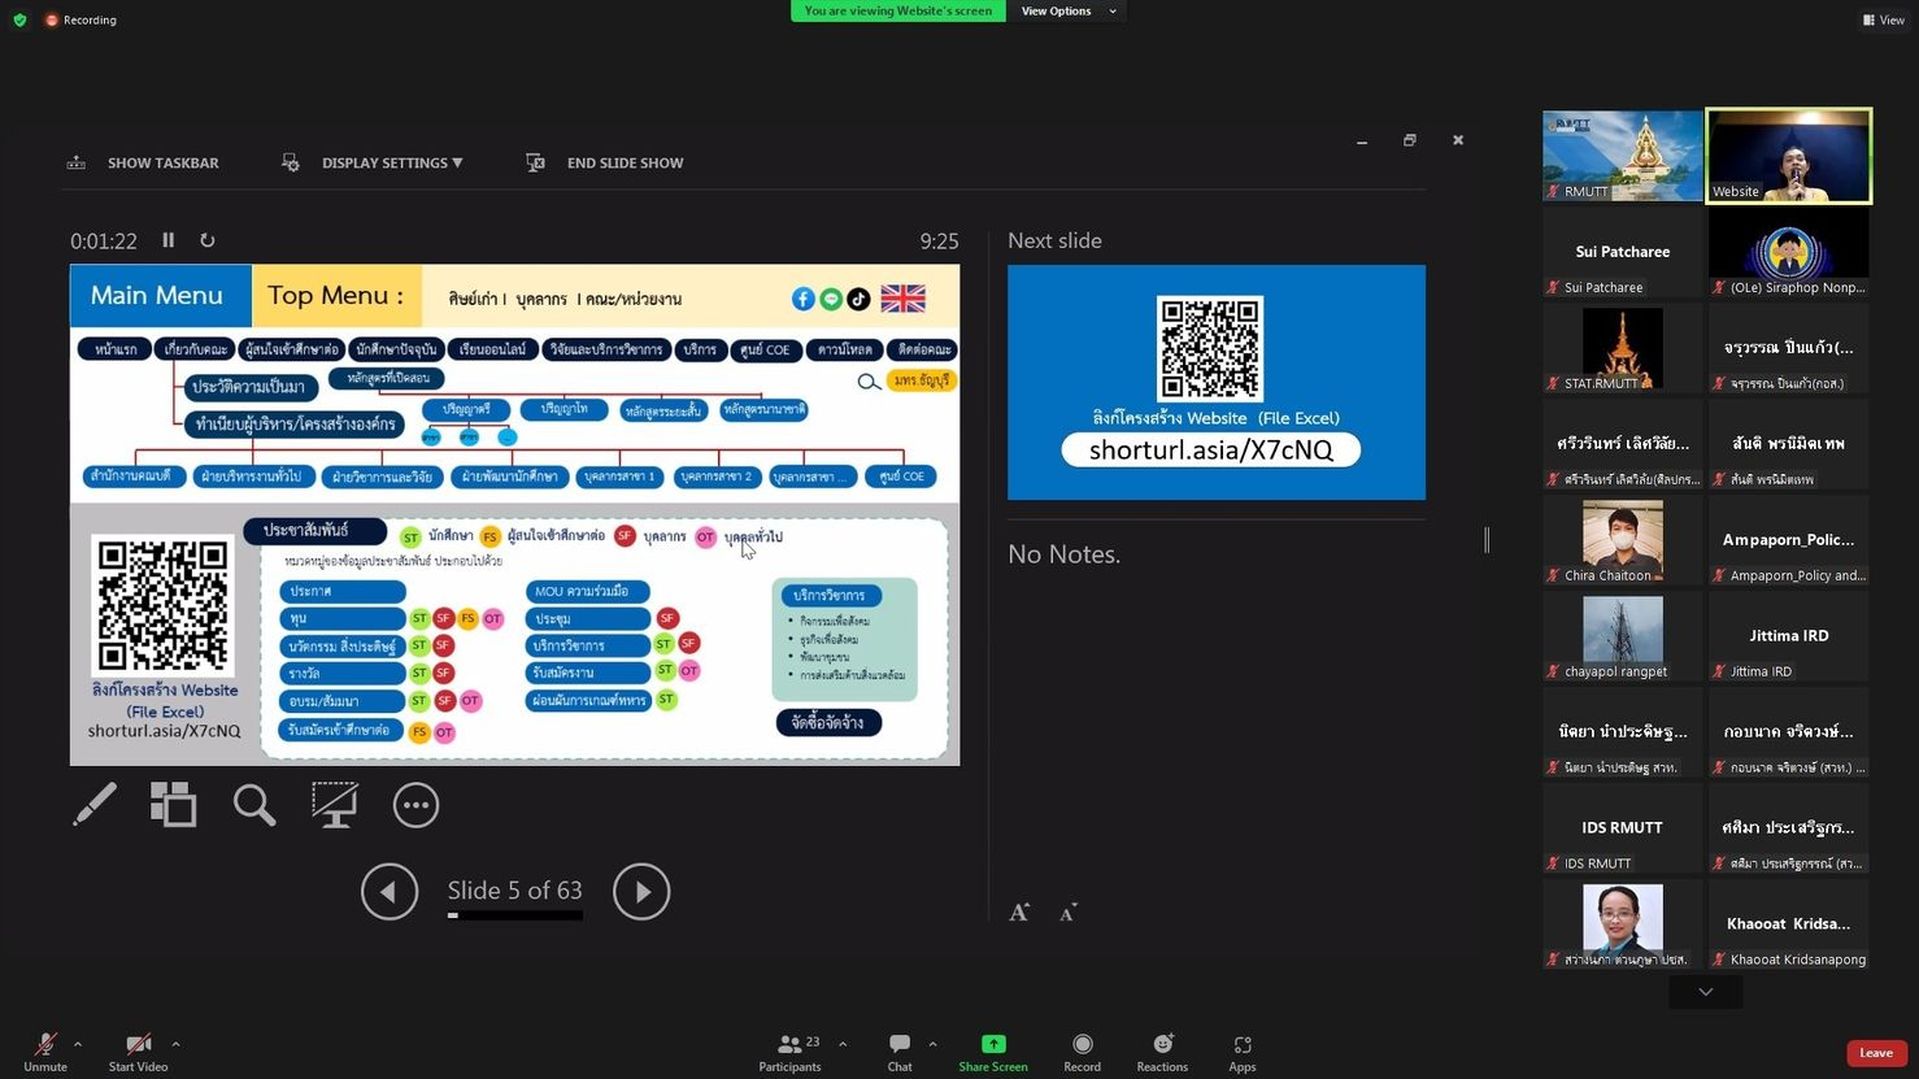Click ศูนย์ COE menu pill in top row
The image size is (1919, 1079).
tap(765, 349)
